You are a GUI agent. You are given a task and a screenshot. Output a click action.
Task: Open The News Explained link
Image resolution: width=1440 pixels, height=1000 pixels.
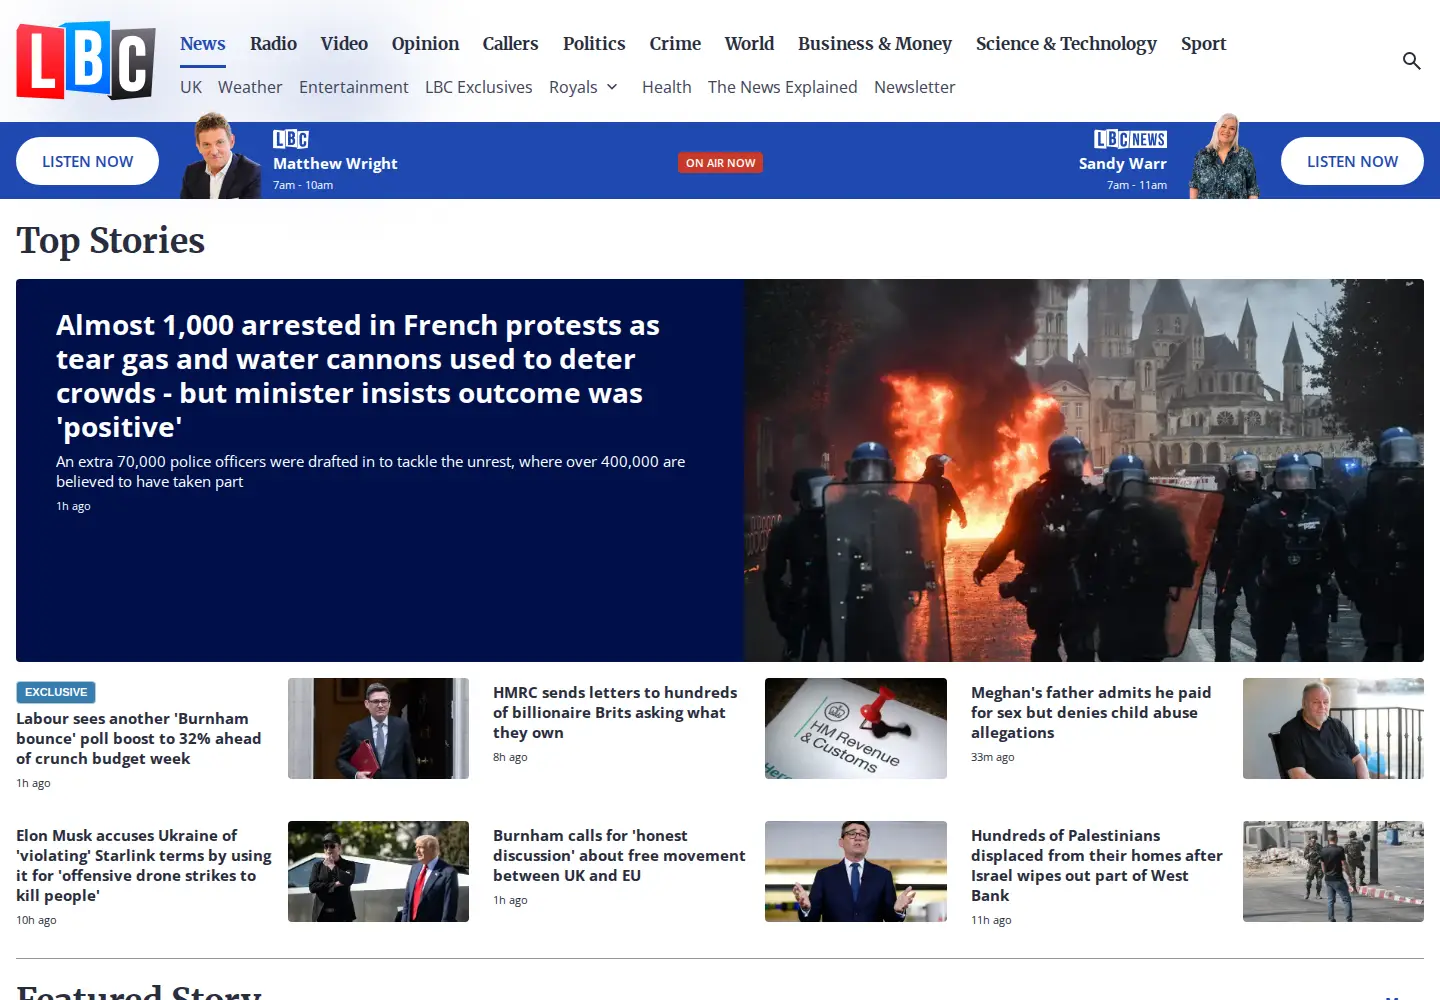coord(782,87)
